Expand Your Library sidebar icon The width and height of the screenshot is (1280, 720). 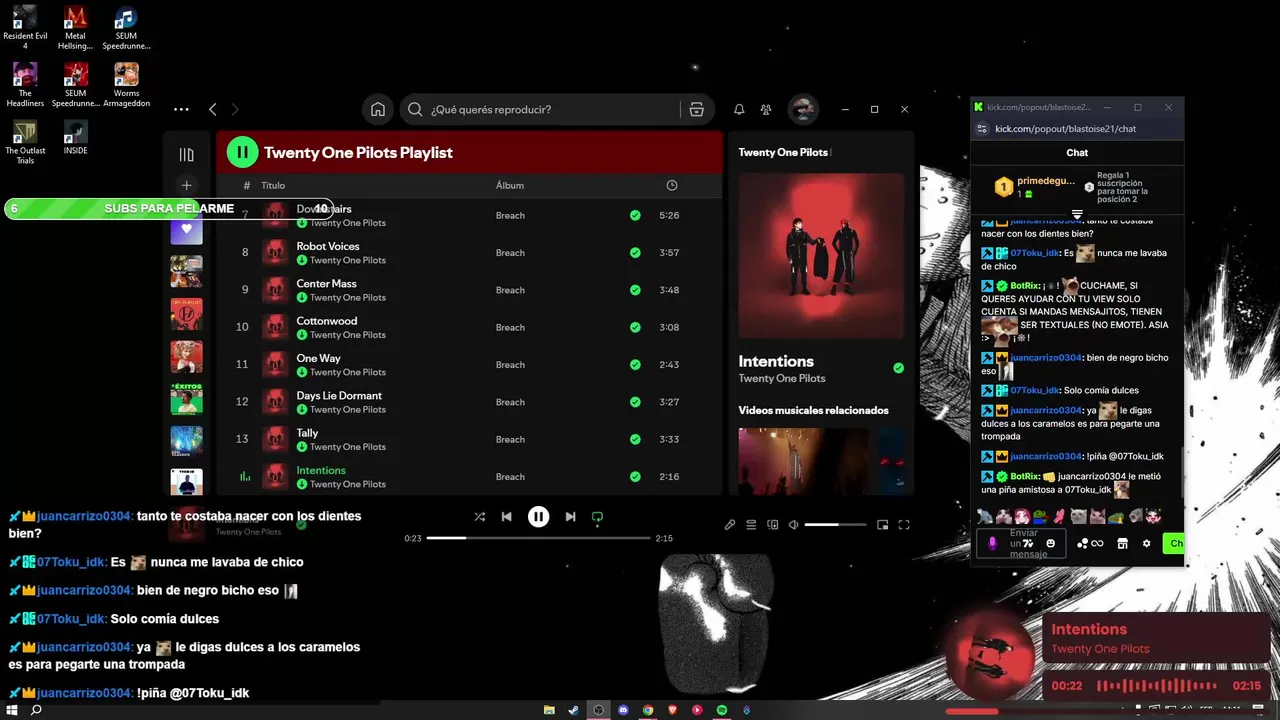(x=186, y=154)
